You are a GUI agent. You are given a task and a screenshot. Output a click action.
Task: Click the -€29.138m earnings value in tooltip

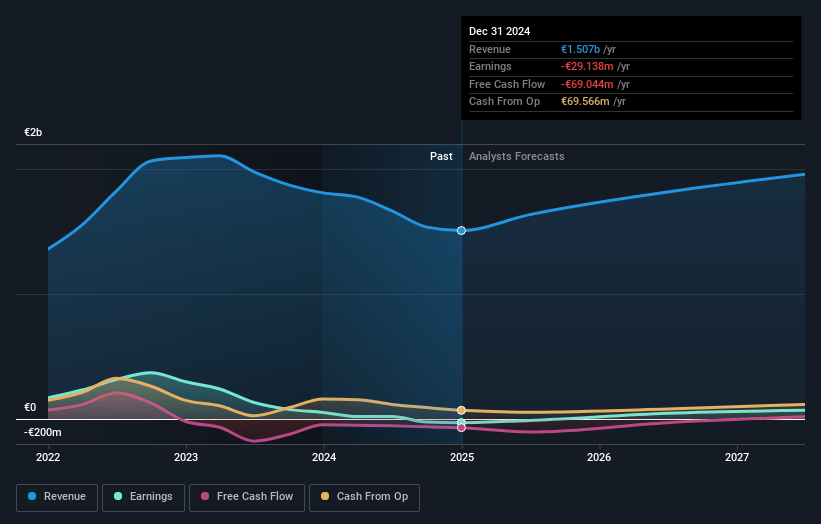587,66
